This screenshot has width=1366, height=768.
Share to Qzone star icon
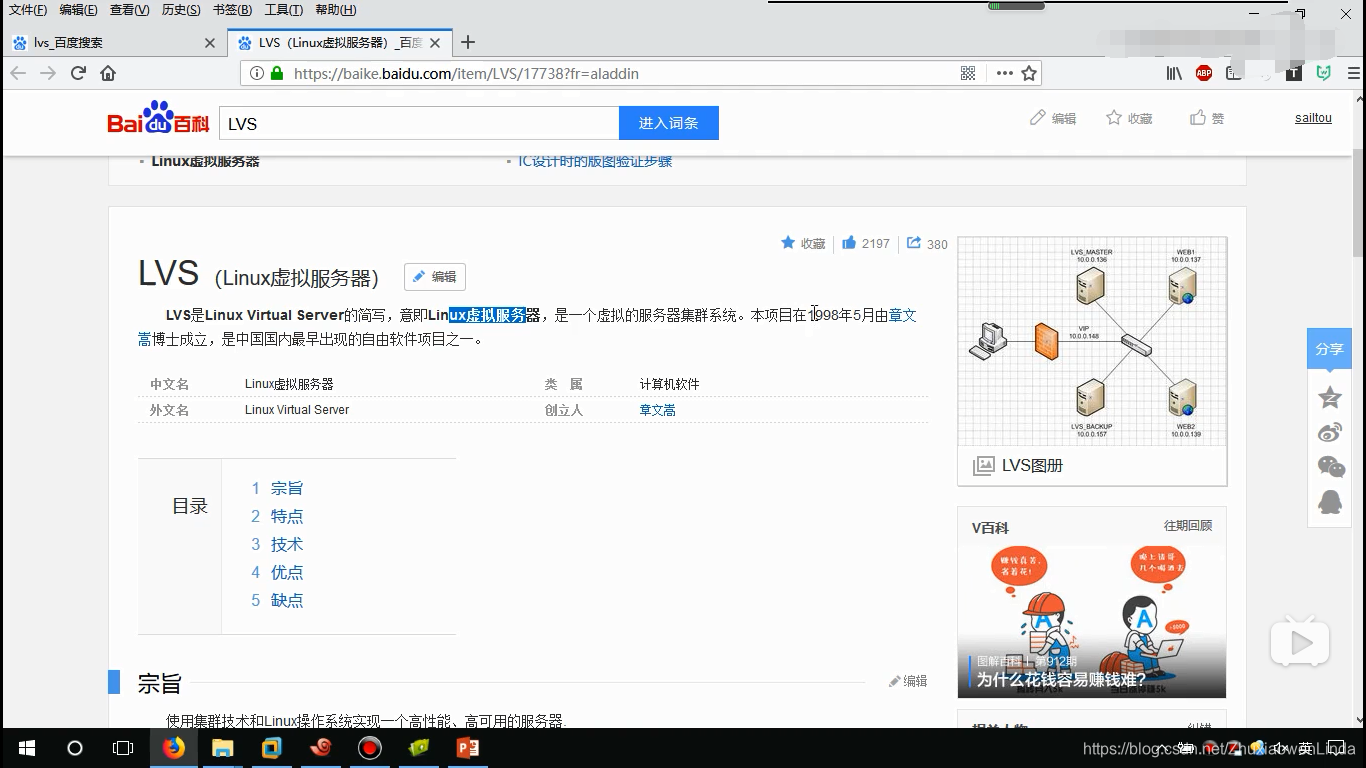point(1330,398)
